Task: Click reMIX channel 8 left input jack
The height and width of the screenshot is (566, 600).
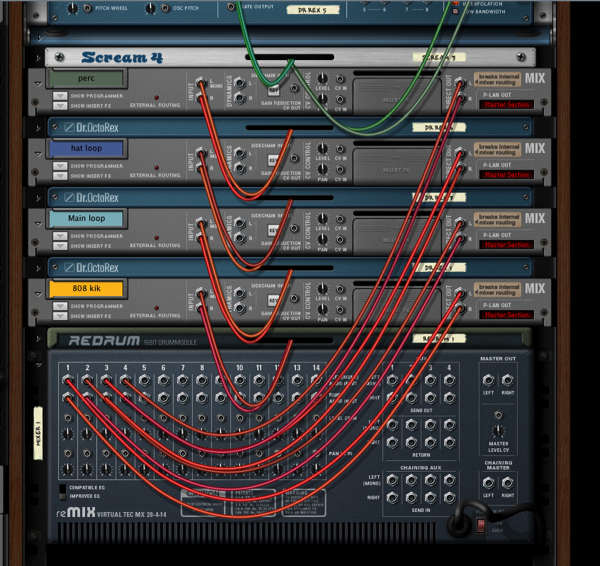Action: pos(202,380)
